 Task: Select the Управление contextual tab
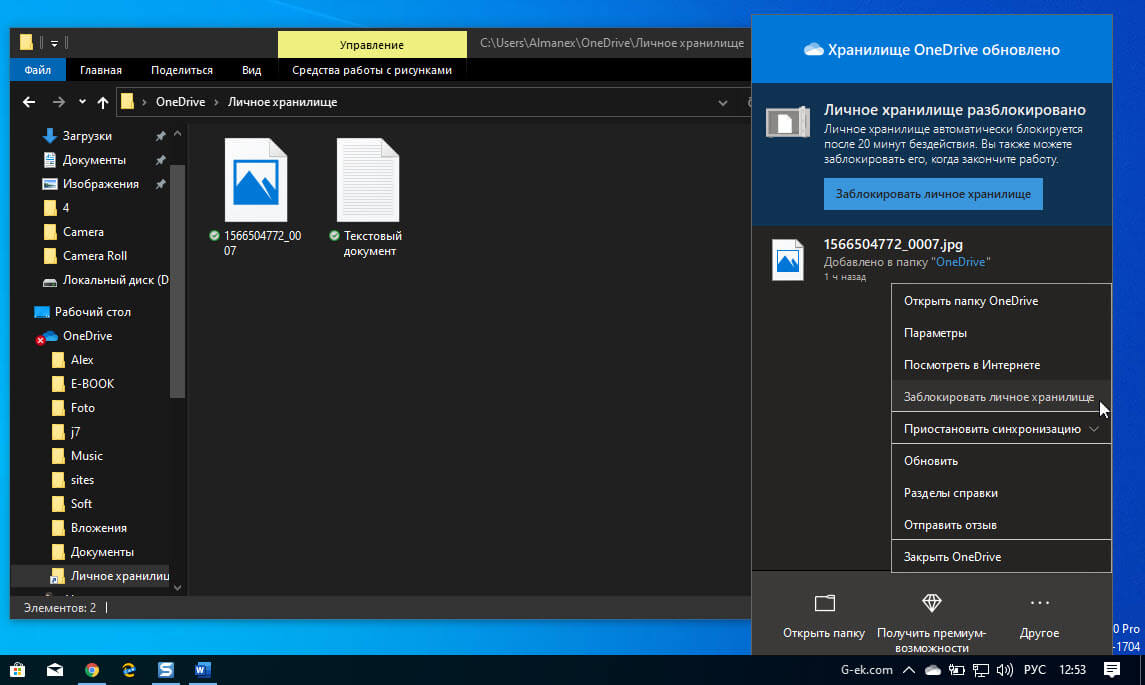[x=372, y=45]
